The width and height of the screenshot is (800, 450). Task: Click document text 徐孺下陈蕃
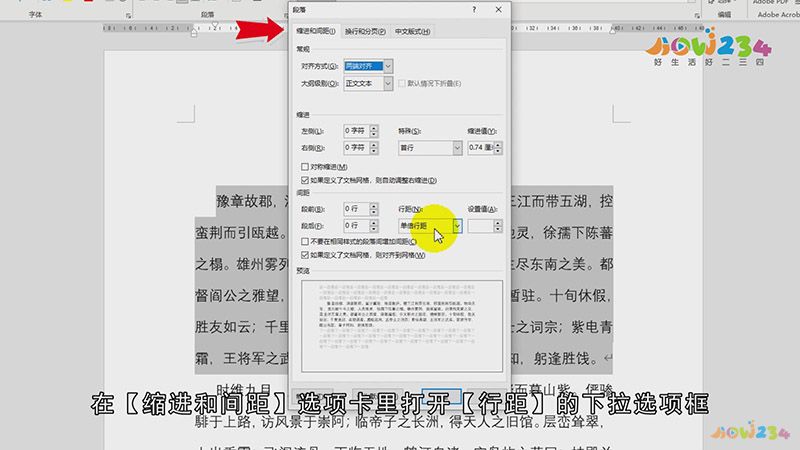578,233
